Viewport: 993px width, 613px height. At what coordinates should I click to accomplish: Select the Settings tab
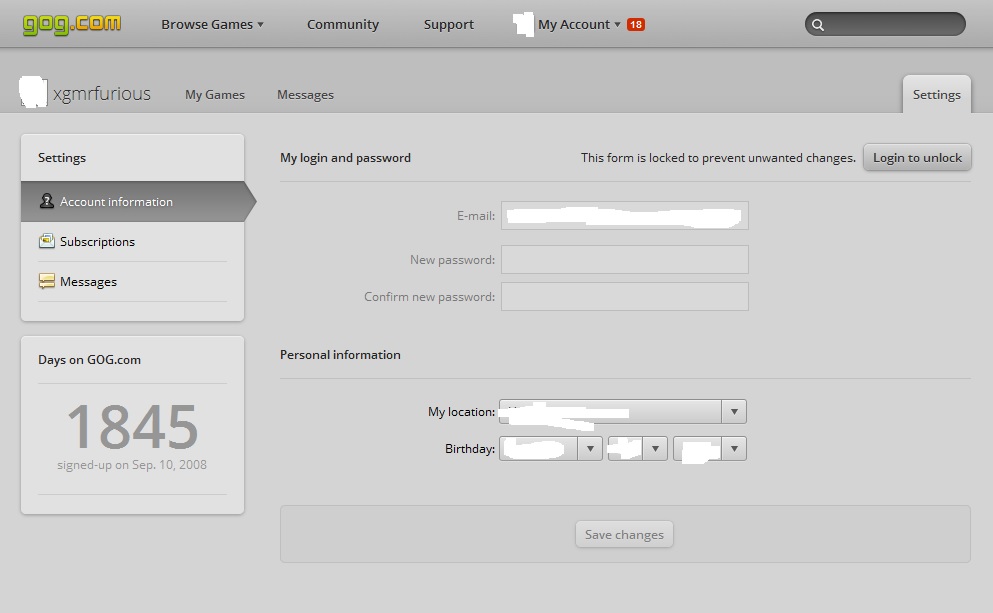937,94
